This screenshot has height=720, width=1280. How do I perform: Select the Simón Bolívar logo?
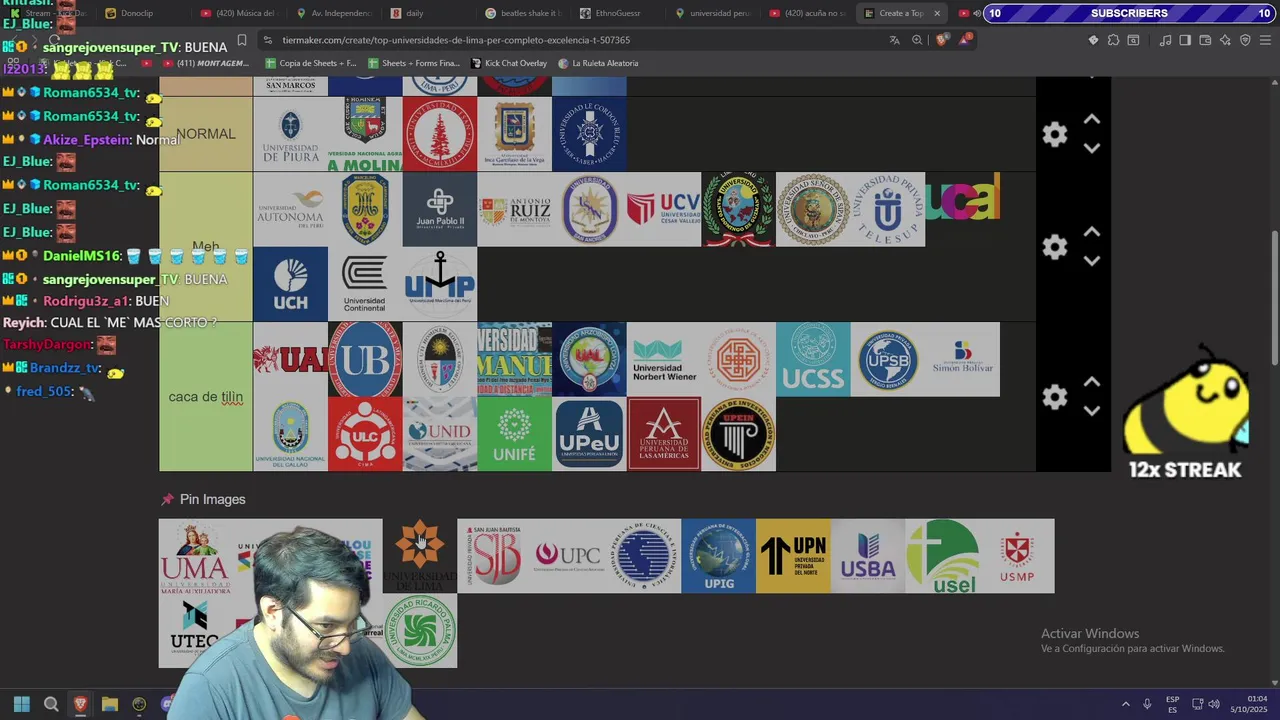[x=962, y=359]
